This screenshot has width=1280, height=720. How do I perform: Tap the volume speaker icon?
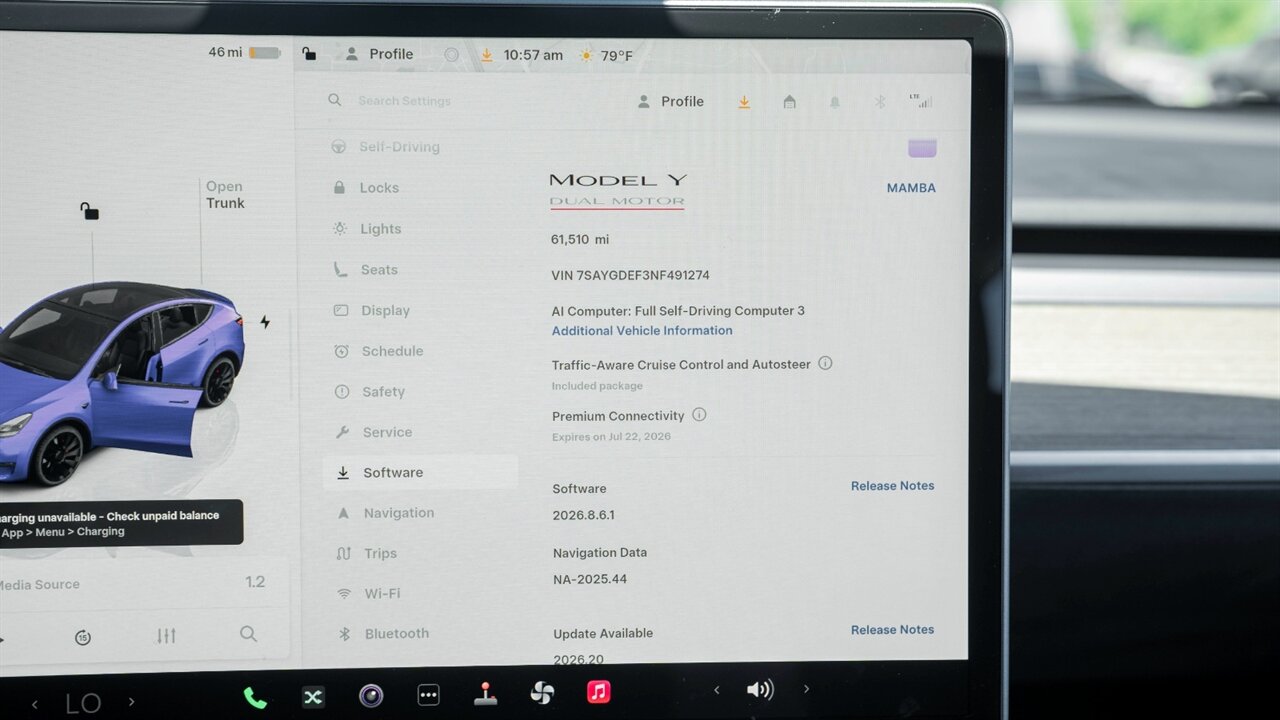760,689
